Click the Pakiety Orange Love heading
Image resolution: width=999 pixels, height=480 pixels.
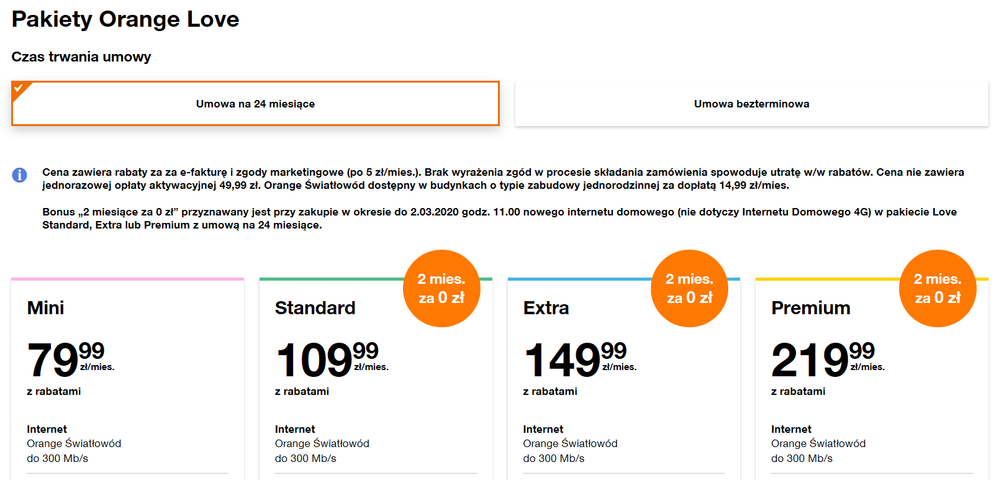point(125,19)
